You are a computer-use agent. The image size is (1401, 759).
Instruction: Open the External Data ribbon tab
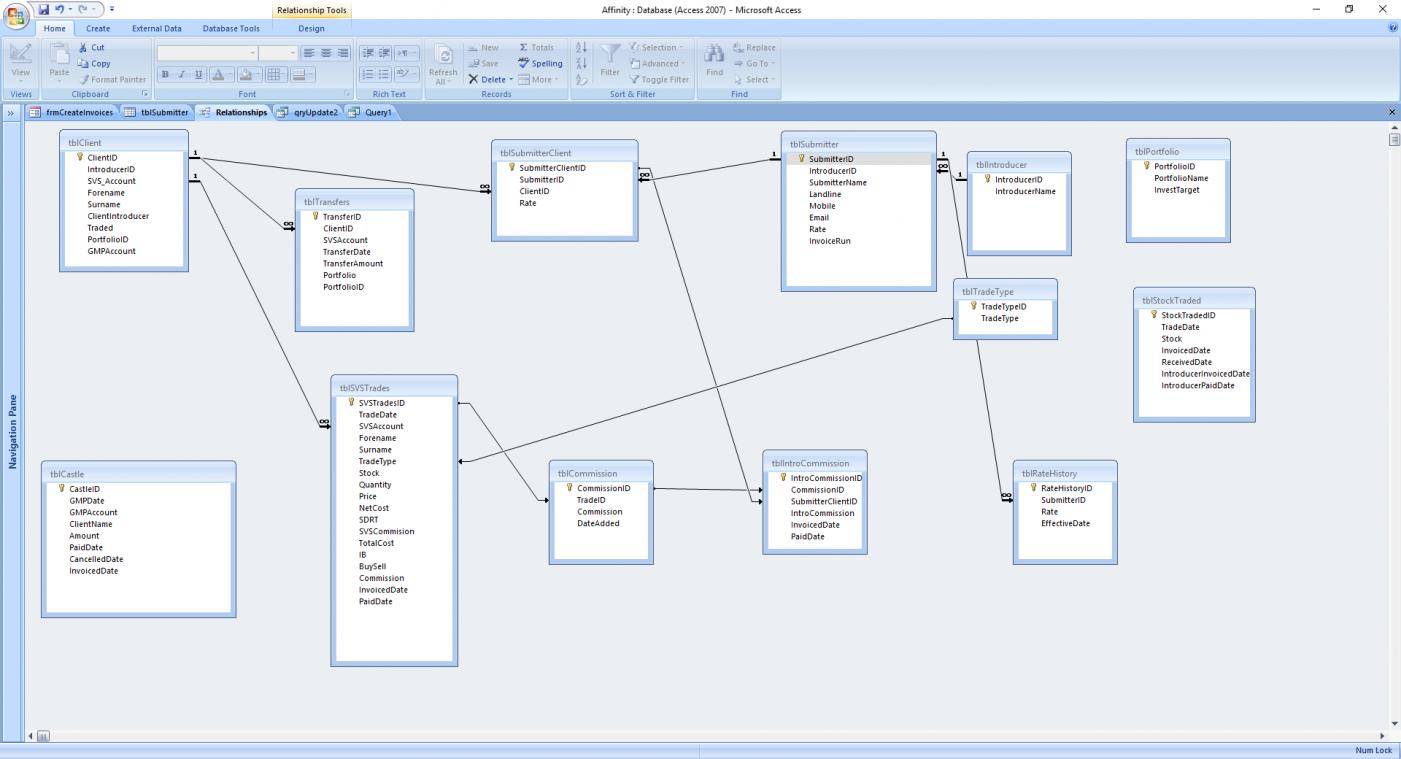point(157,29)
